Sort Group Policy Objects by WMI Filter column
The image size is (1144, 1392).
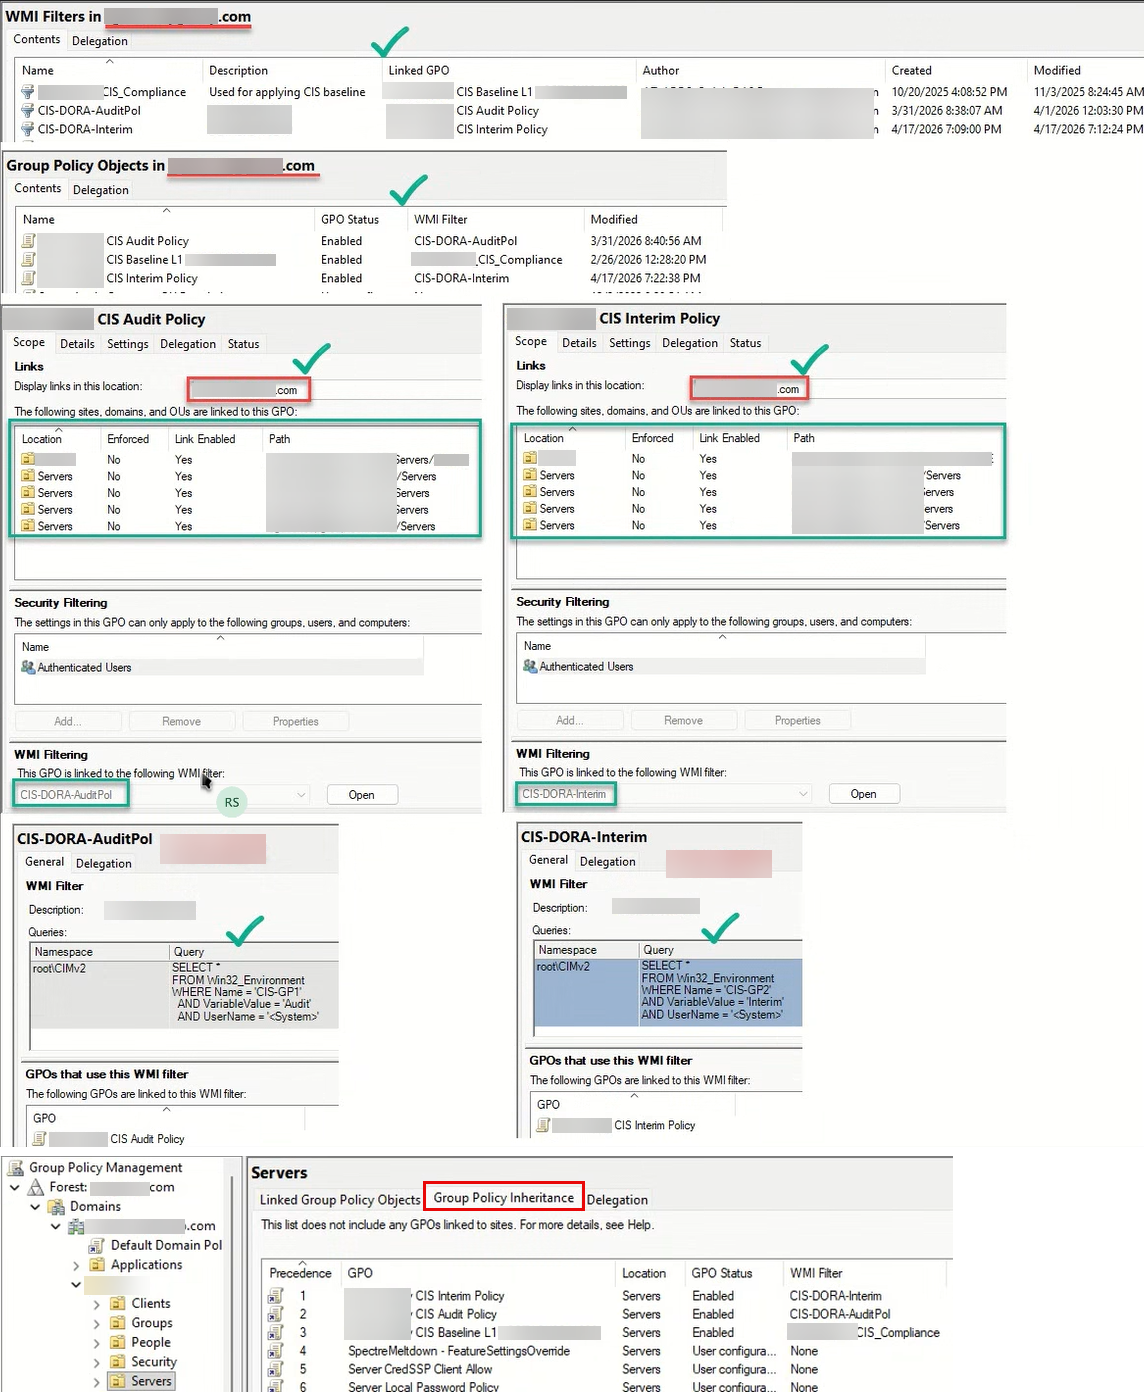click(495, 220)
